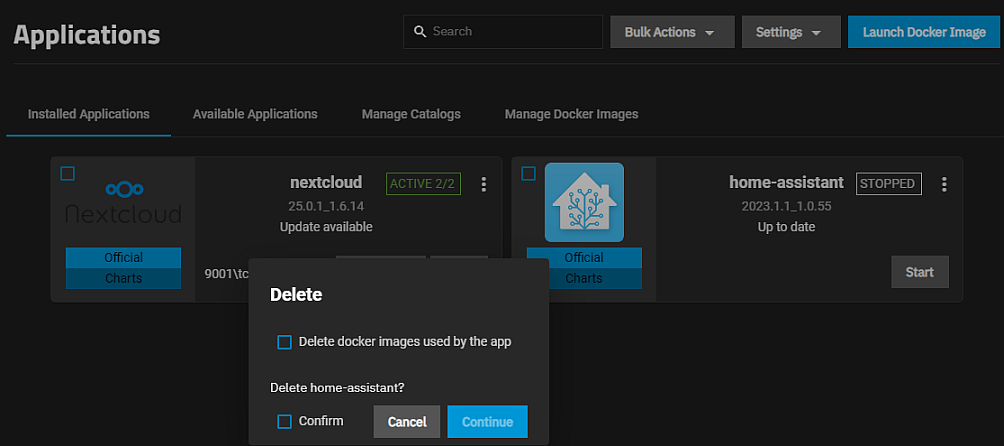The height and width of the screenshot is (446, 1004).
Task: Click the Home Assistant house logo
Action: [584, 202]
